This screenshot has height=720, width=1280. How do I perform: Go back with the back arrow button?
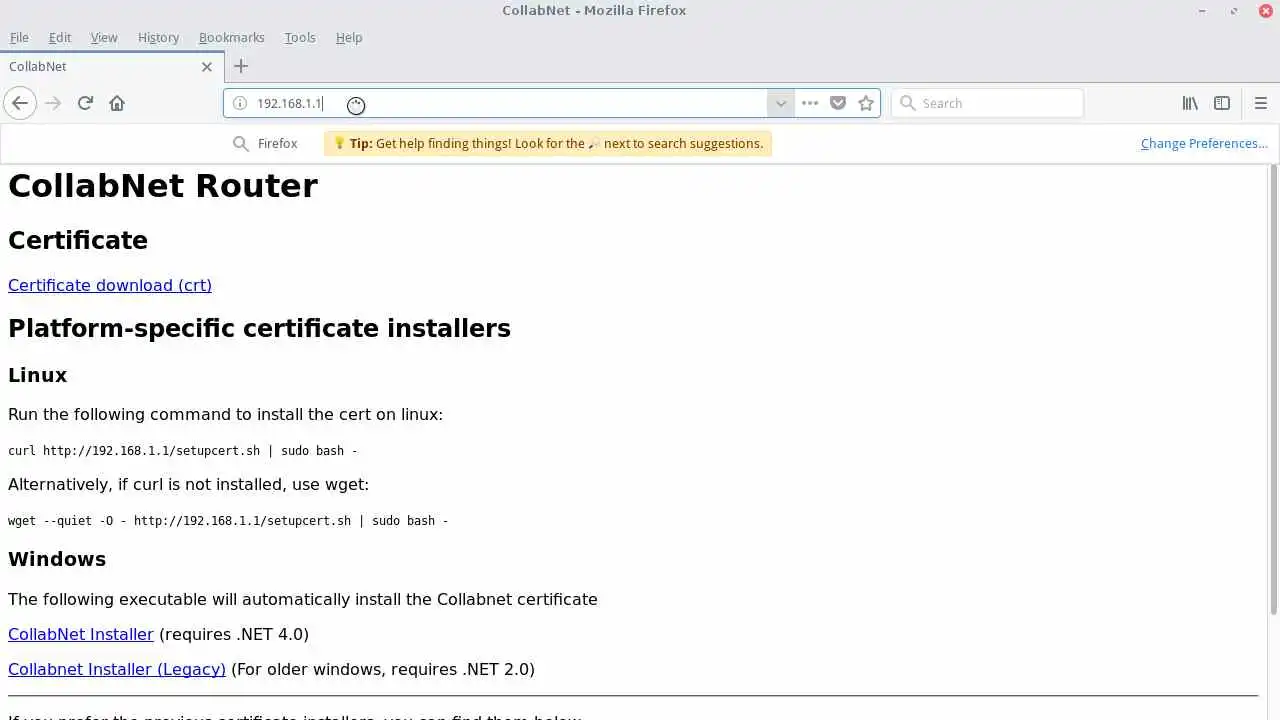pos(20,103)
